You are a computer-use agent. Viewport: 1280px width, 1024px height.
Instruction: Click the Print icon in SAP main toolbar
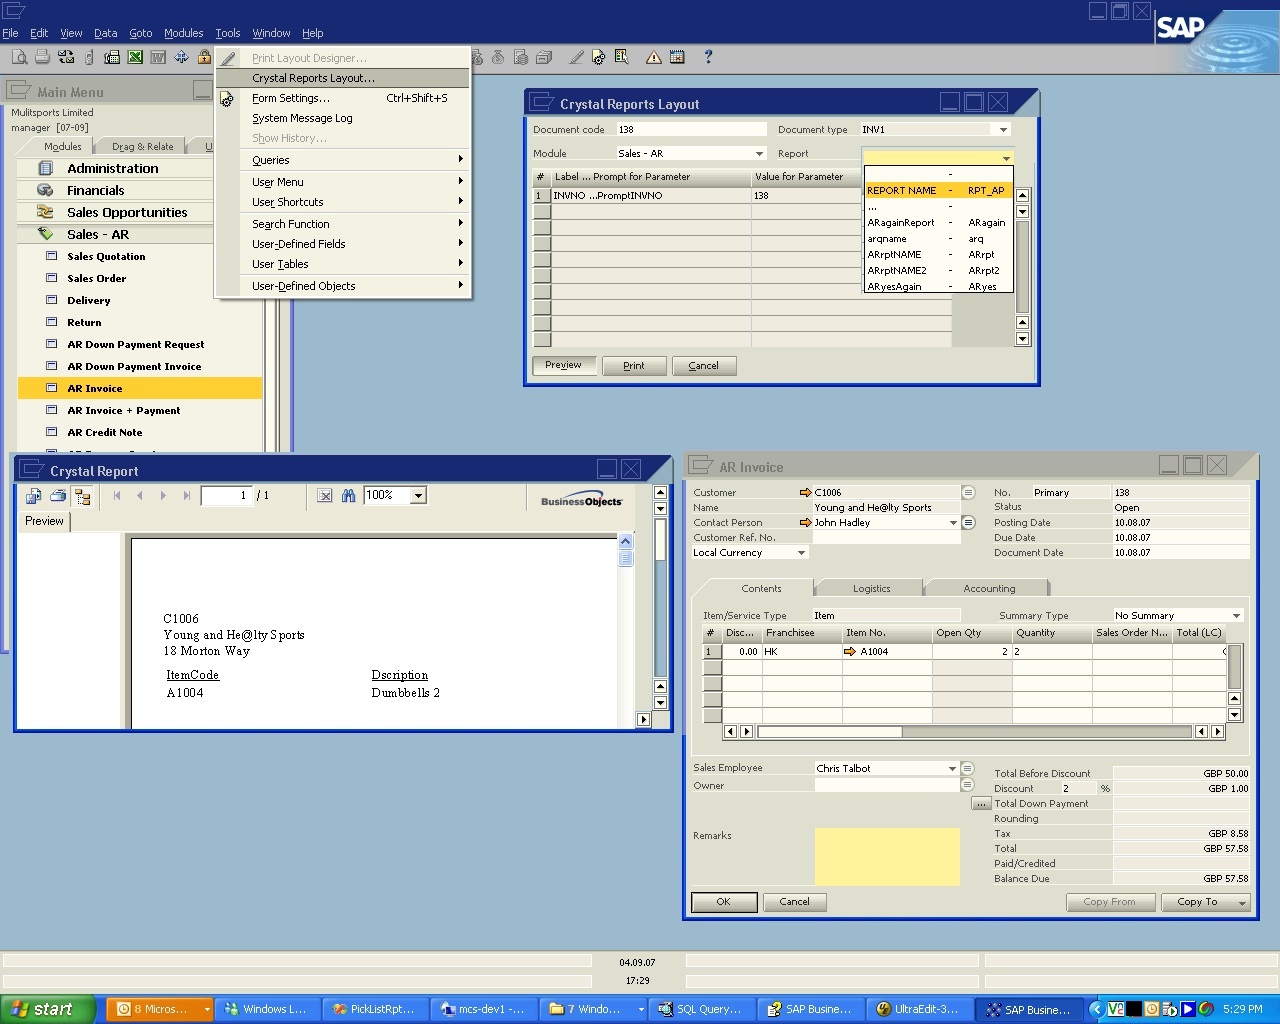(42, 58)
